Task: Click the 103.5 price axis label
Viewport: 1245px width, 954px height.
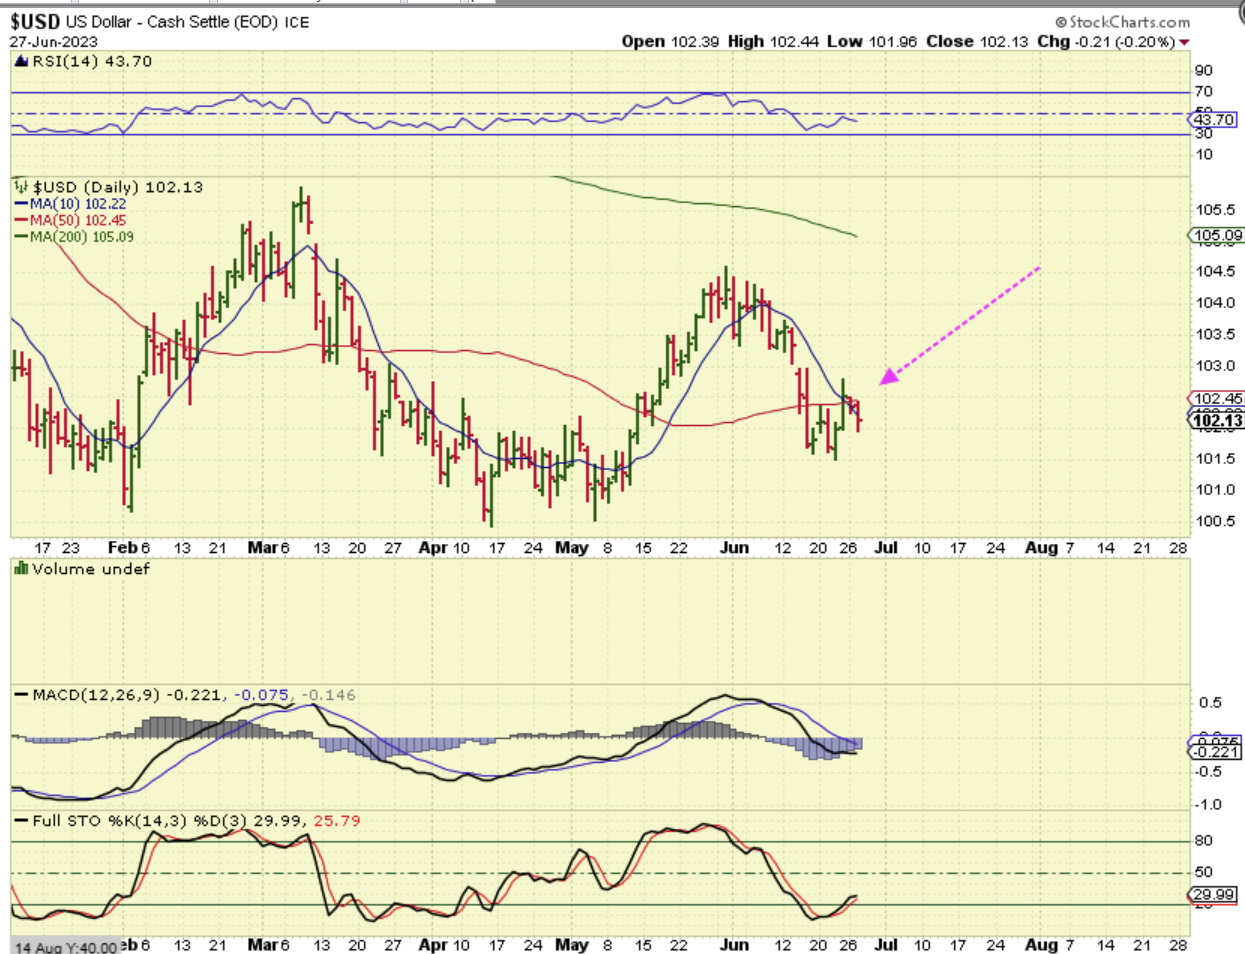Action: [x=1214, y=334]
